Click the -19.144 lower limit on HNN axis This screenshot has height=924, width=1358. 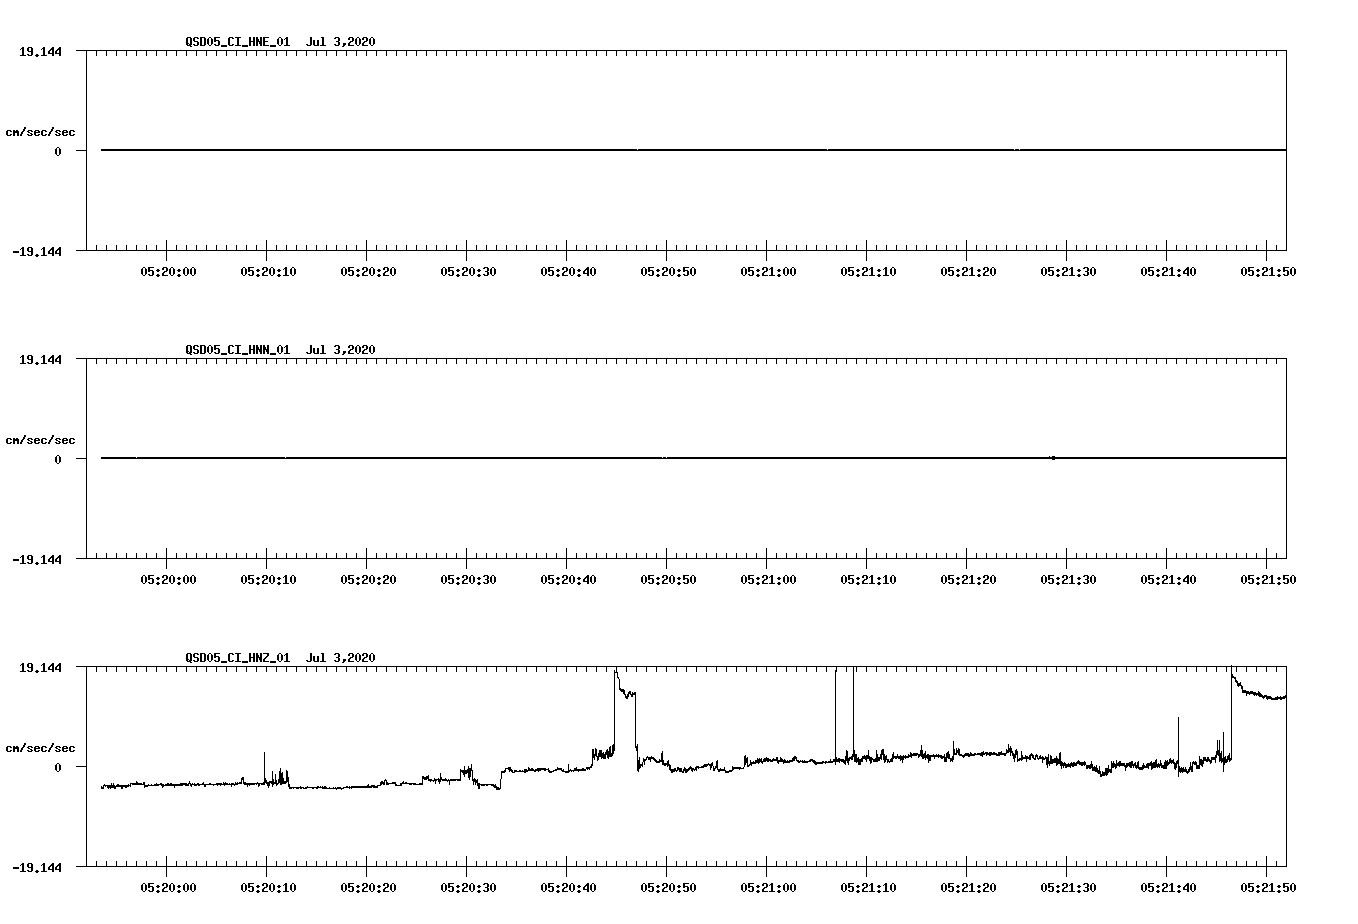(x=37, y=559)
